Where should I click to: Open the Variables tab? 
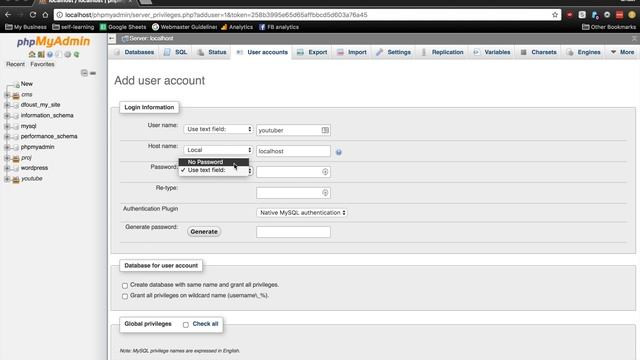pos(492,52)
